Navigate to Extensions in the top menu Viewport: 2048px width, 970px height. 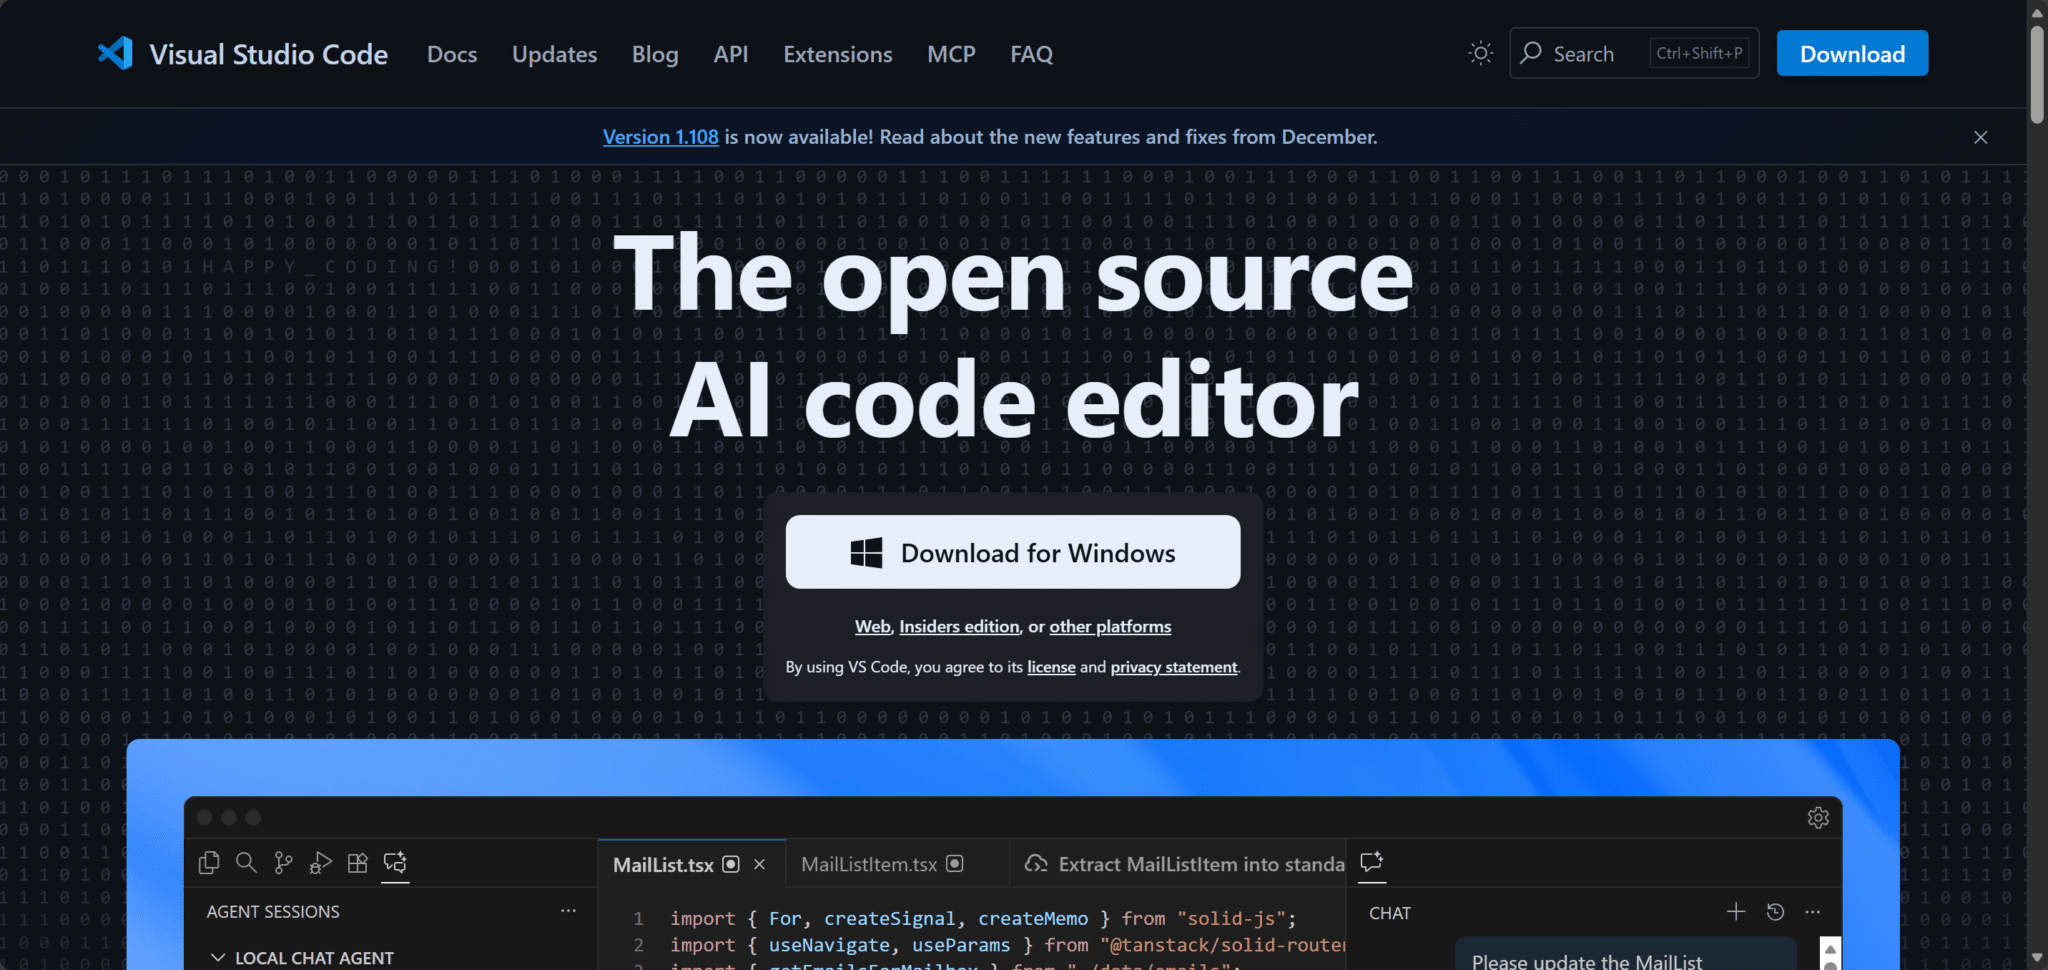point(838,54)
